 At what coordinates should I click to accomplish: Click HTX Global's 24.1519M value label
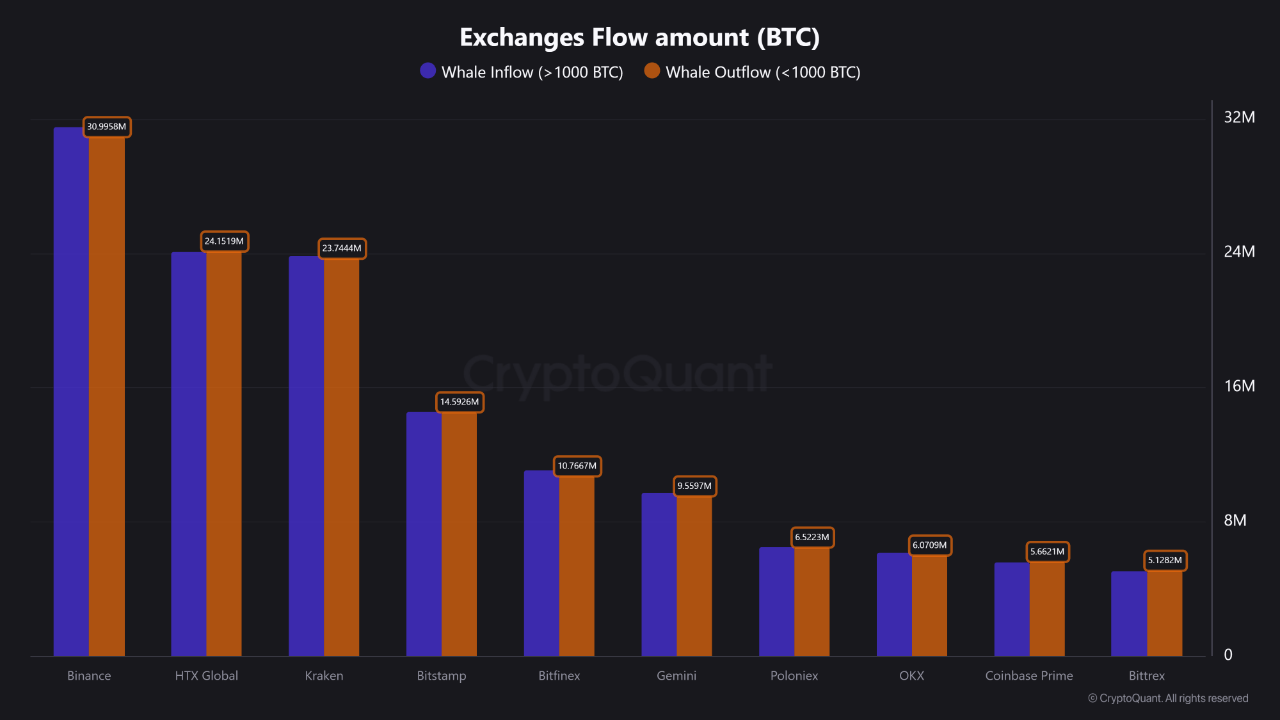click(x=224, y=241)
